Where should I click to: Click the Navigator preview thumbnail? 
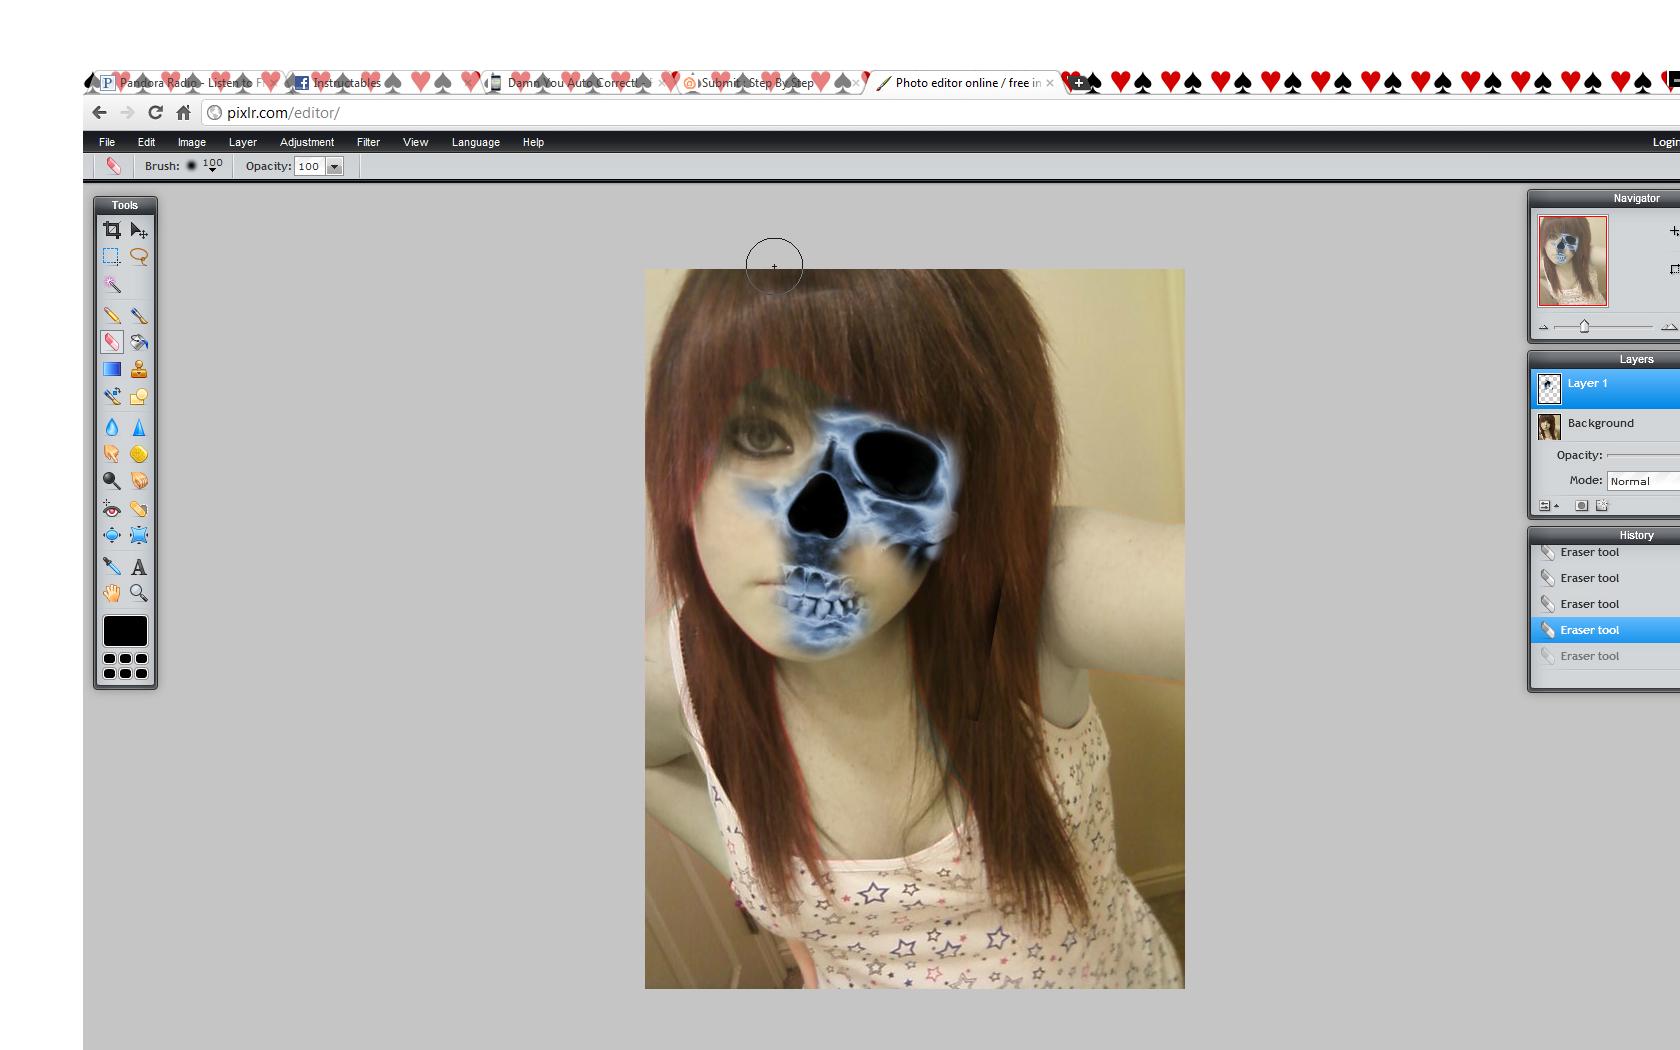[1573, 261]
